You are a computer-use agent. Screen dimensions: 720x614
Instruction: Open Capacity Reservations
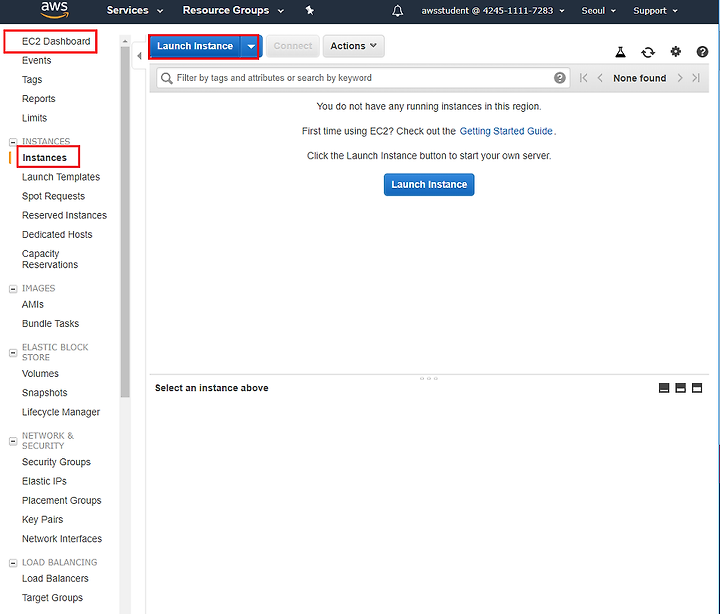[50, 259]
